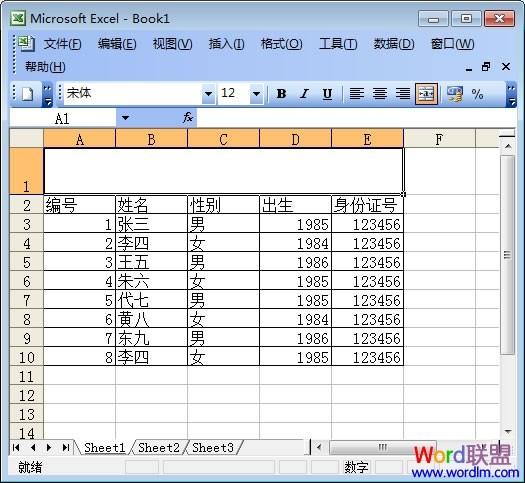
Task: Apply Currency style format
Action: pyautogui.click(x=455, y=94)
